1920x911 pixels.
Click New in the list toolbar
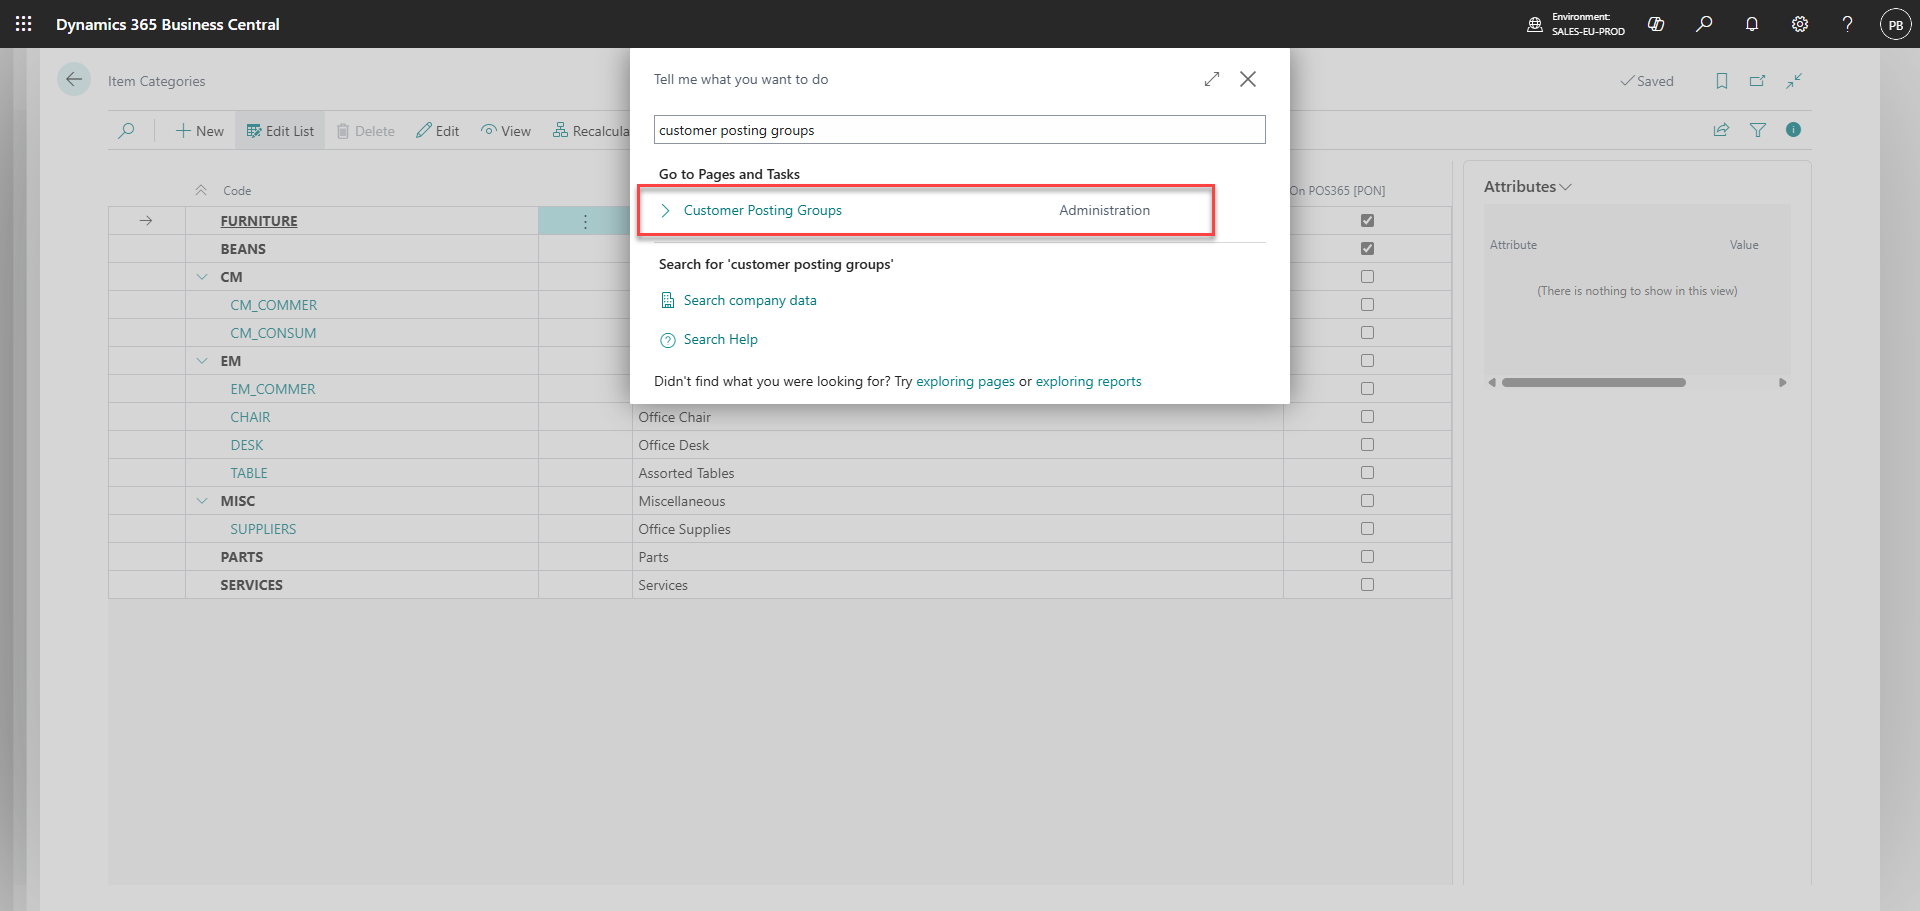(x=200, y=131)
